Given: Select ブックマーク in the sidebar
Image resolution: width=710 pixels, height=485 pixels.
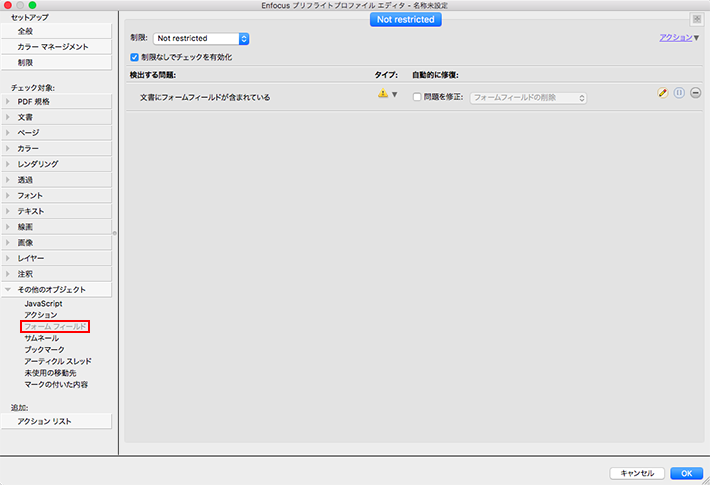Looking at the screenshot, I should point(44,350).
